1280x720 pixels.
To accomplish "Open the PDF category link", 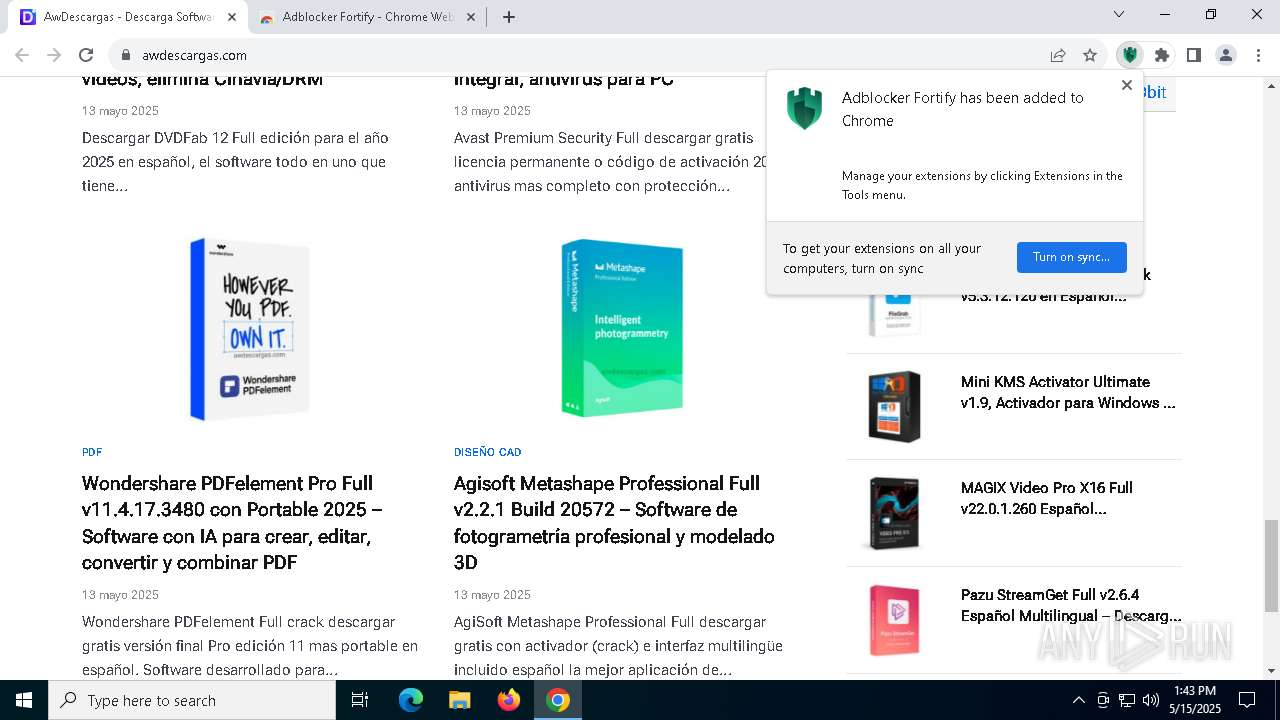I will click(92, 452).
